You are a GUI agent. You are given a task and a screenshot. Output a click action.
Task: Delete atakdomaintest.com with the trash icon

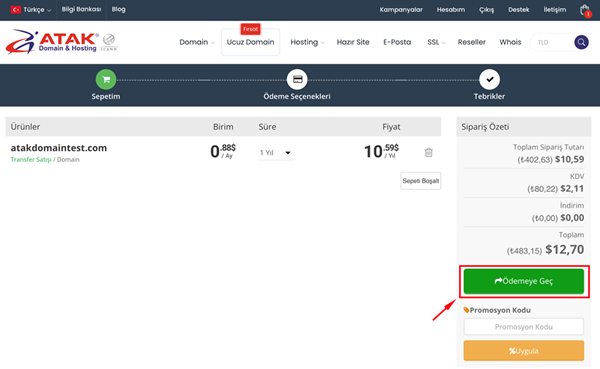click(429, 152)
